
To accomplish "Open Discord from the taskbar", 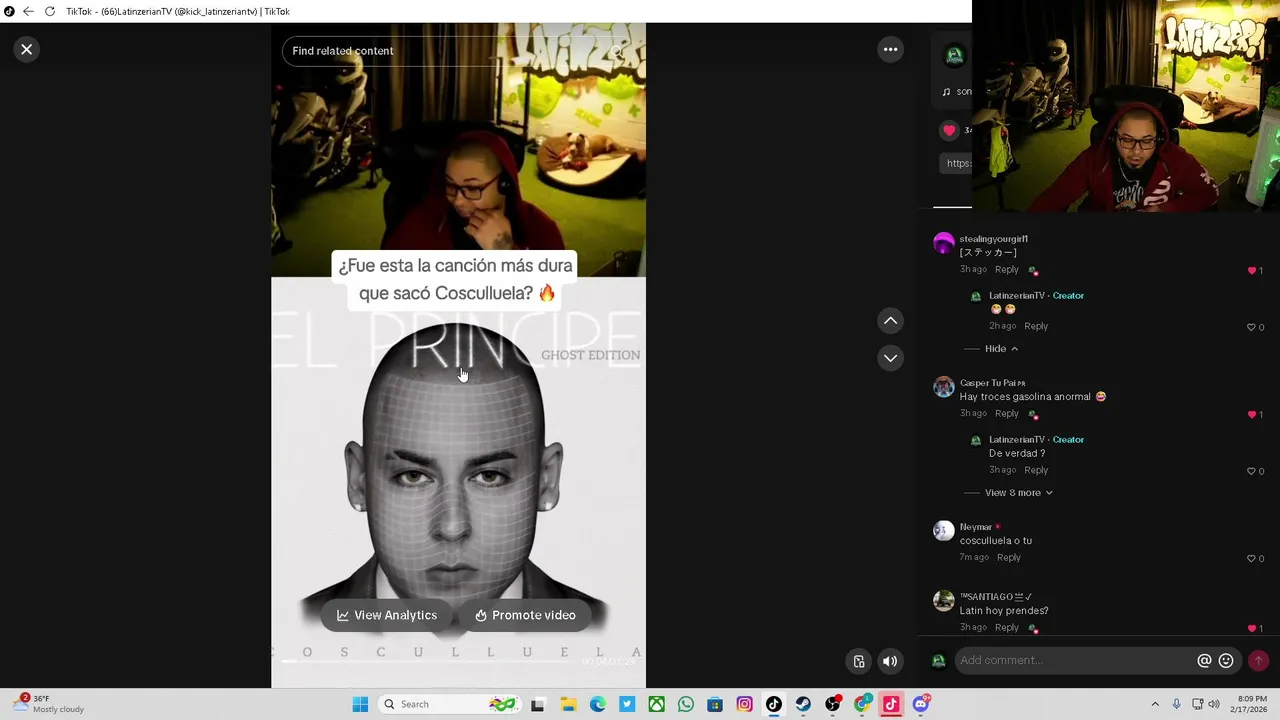I will pos(921,704).
